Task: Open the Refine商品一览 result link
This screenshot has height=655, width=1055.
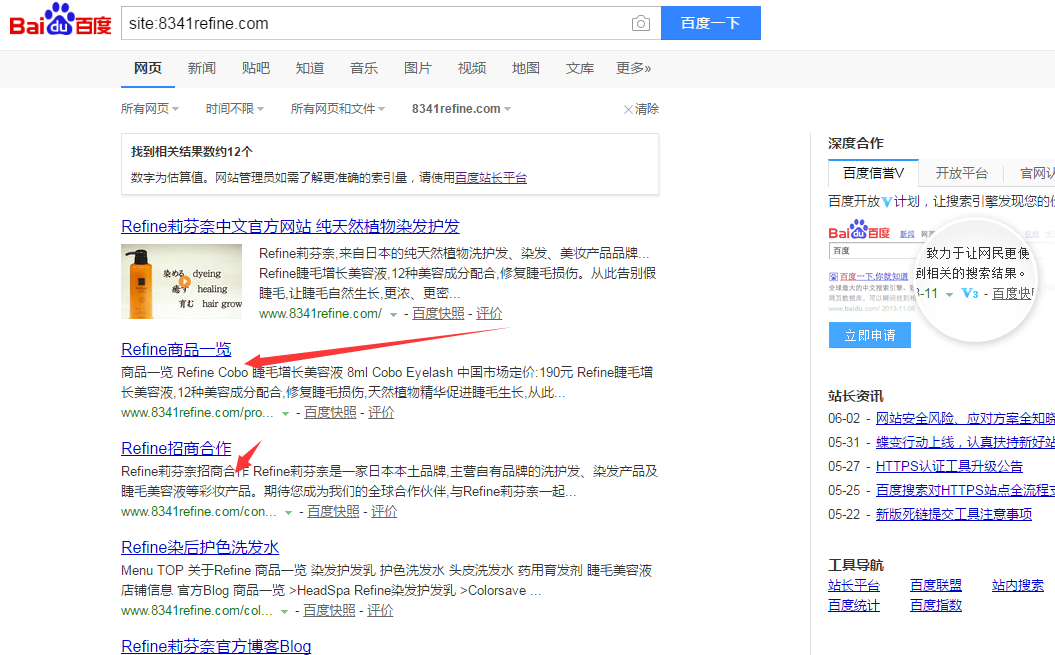Action: [176, 349]
